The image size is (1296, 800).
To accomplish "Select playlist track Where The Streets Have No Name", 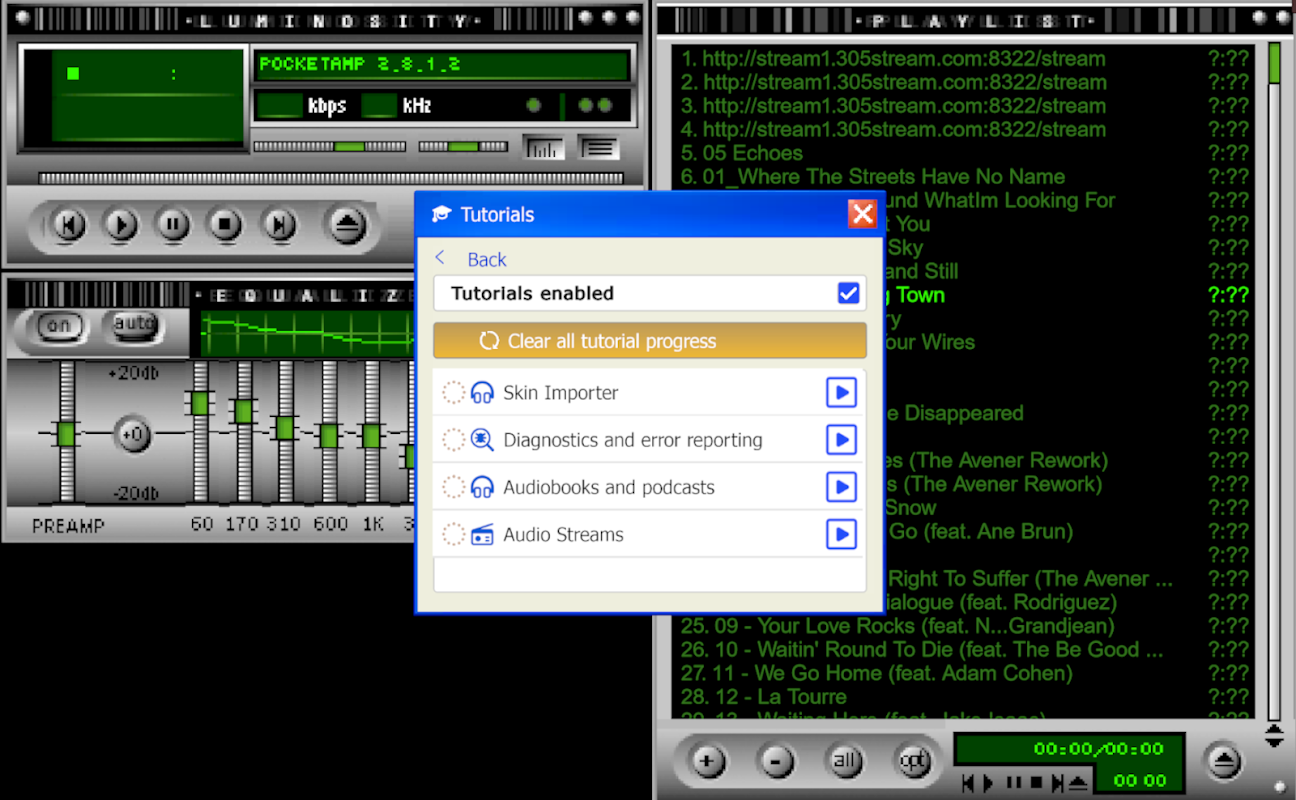I will (964, 177).
